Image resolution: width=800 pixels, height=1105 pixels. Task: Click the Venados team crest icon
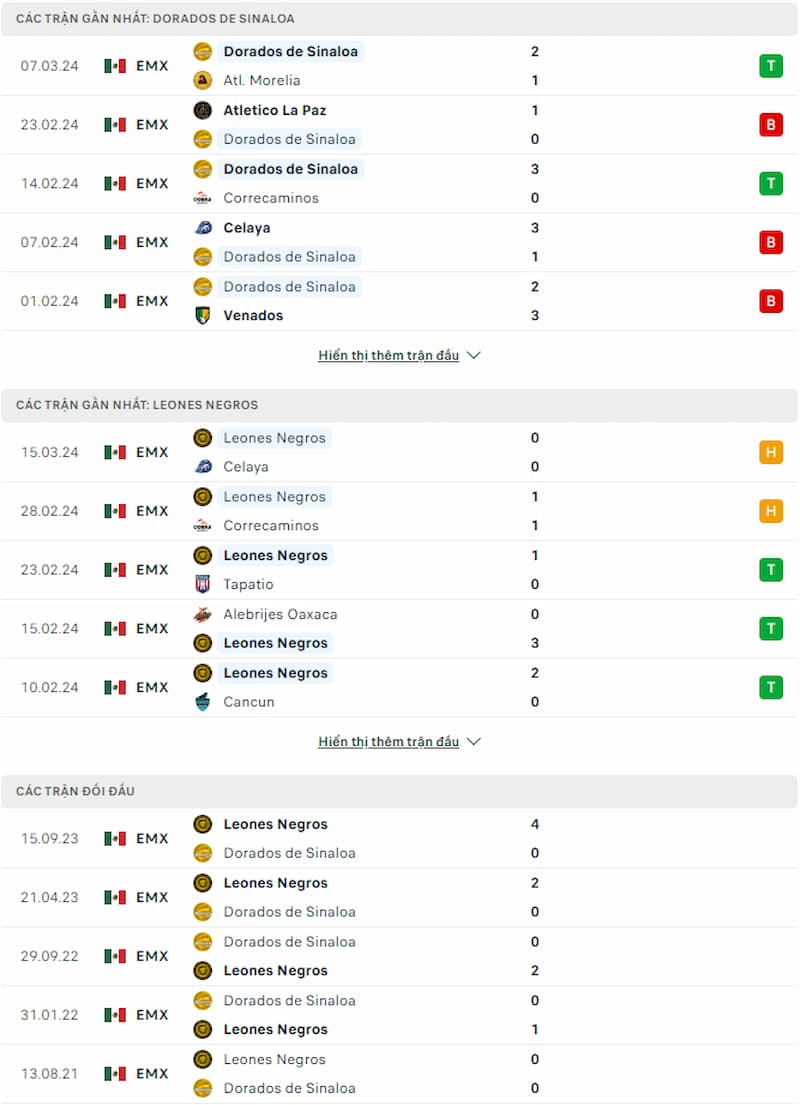click(x=203, y=315)
